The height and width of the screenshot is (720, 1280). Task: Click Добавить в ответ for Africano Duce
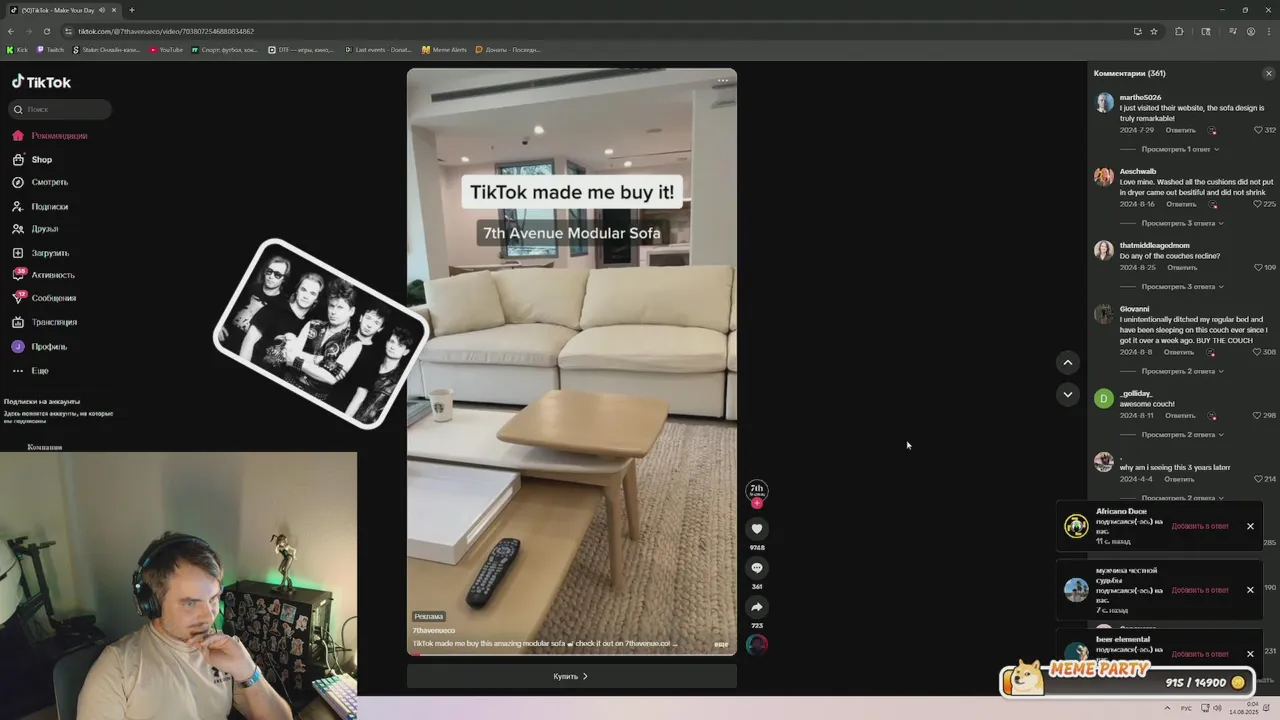coord(1200,526)
